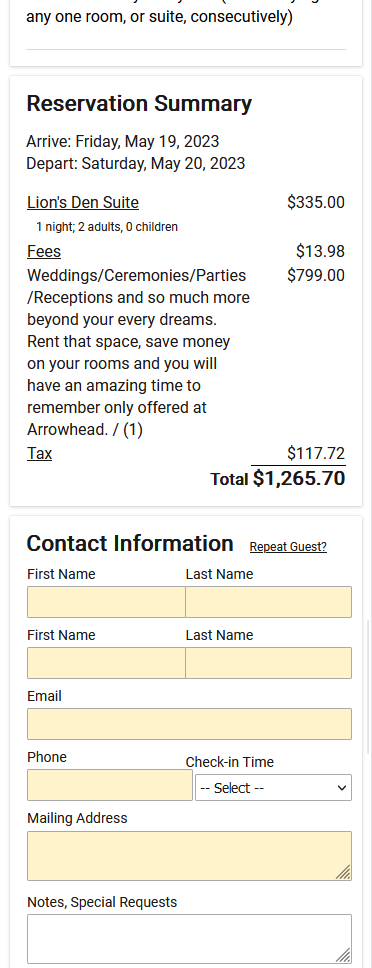Viewport: 372px width, 968px height.
Task: Open the Check-in Time dropdown
Action: [273, 788]
